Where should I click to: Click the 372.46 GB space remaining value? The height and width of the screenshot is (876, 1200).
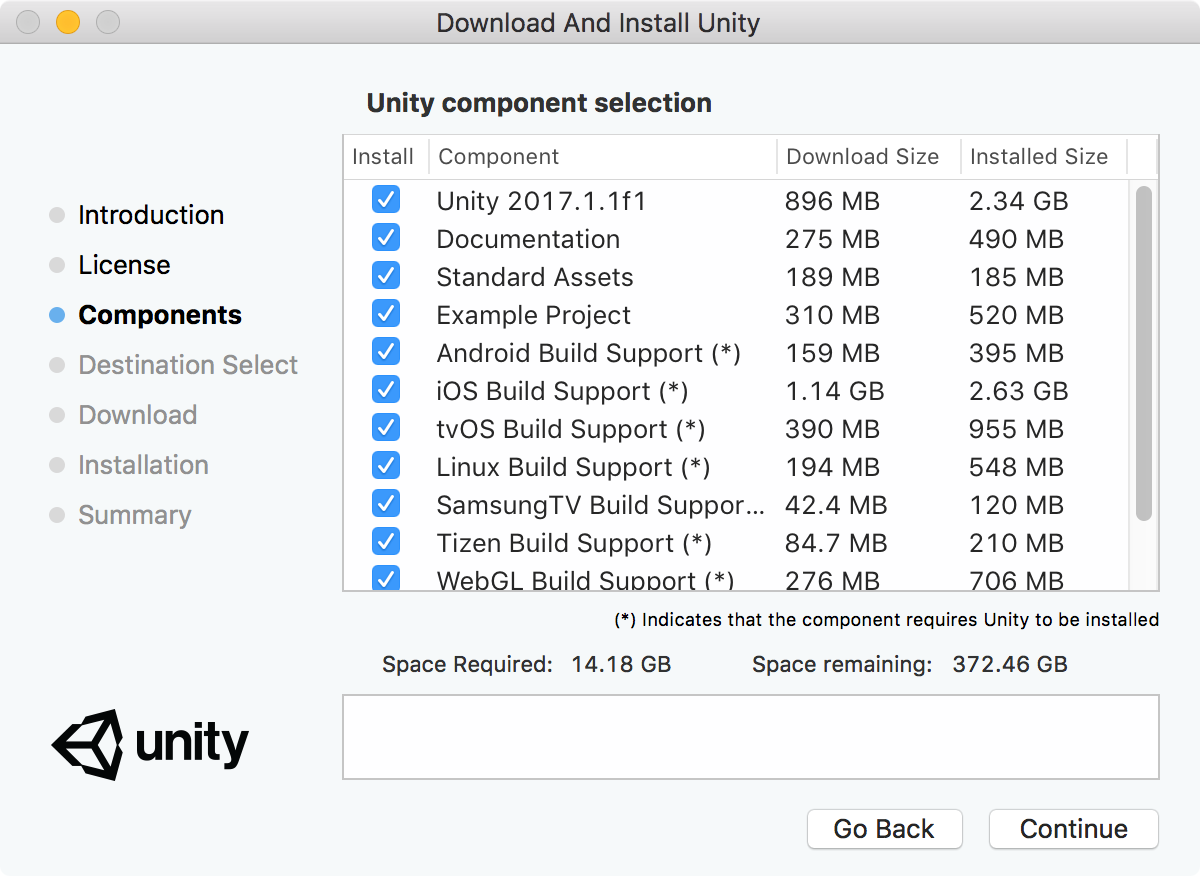1010,664
